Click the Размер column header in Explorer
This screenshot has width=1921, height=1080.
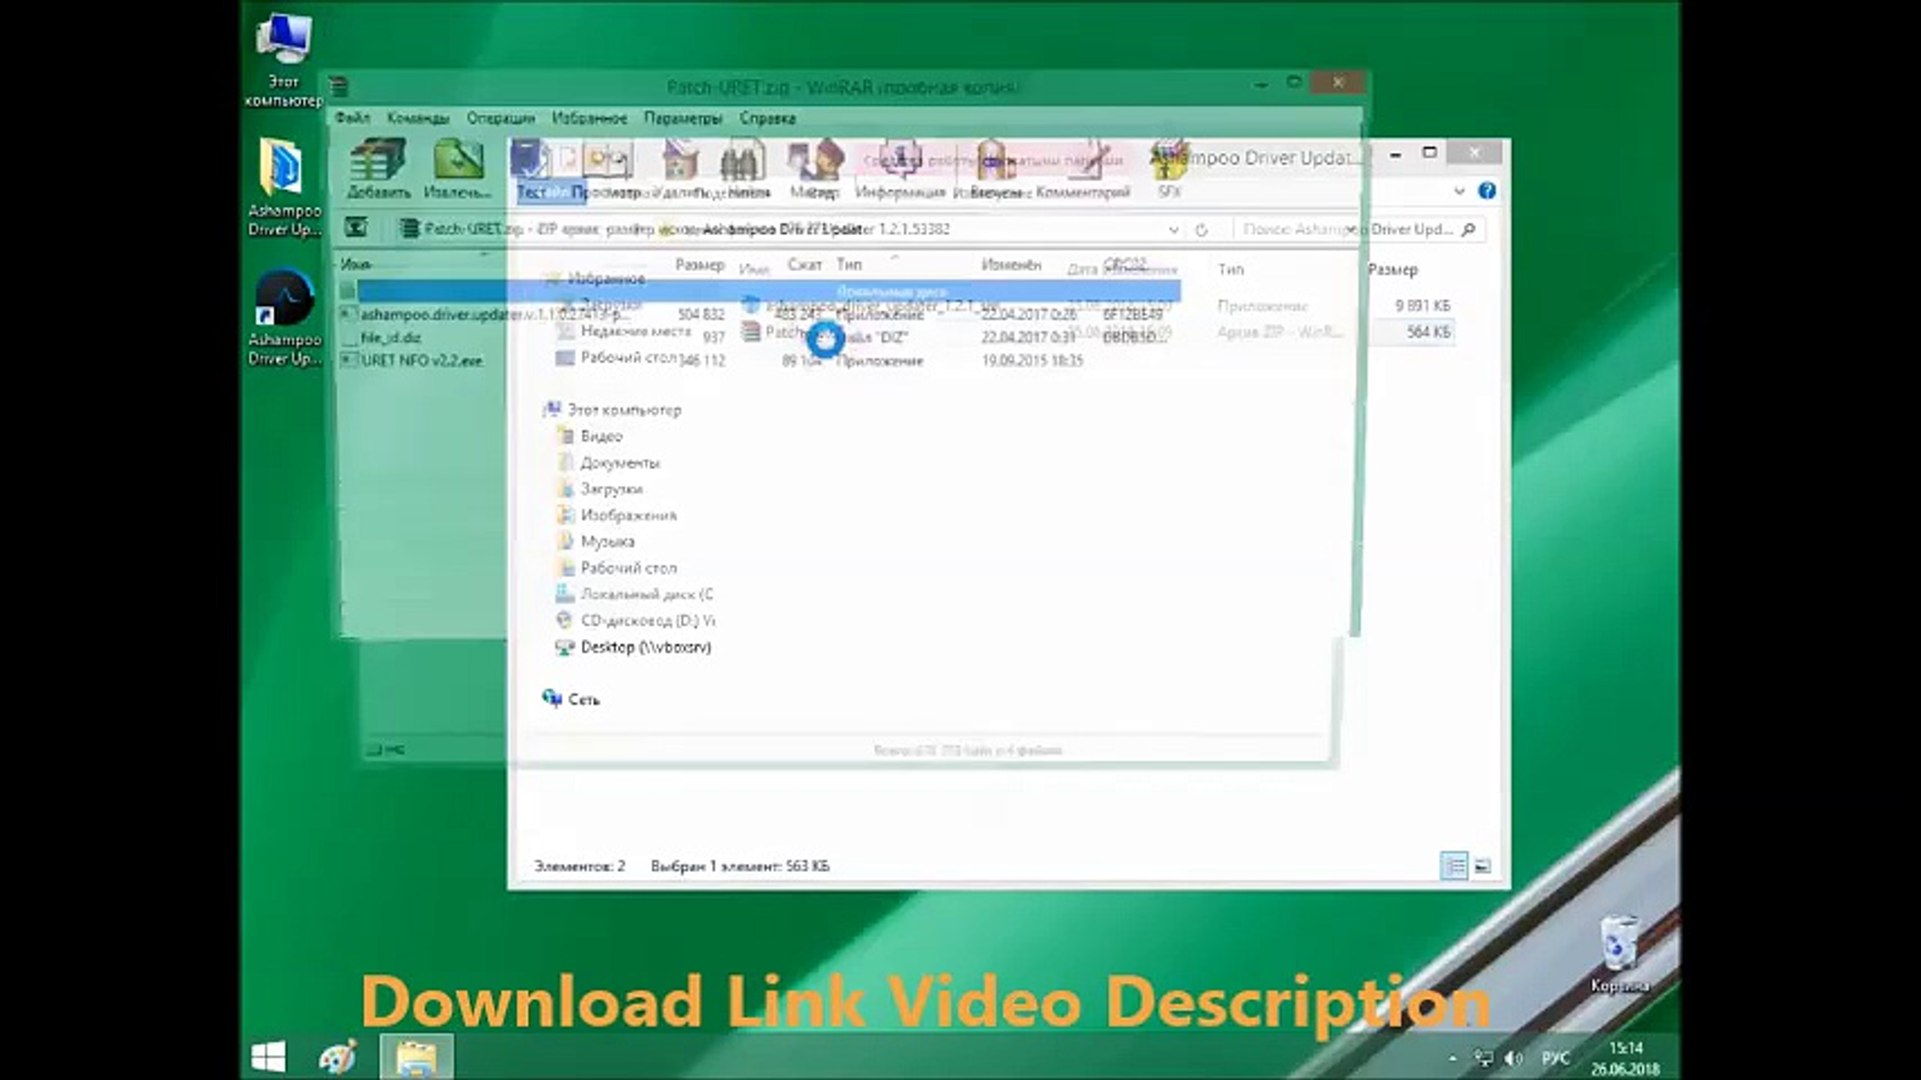[1392, 270]
